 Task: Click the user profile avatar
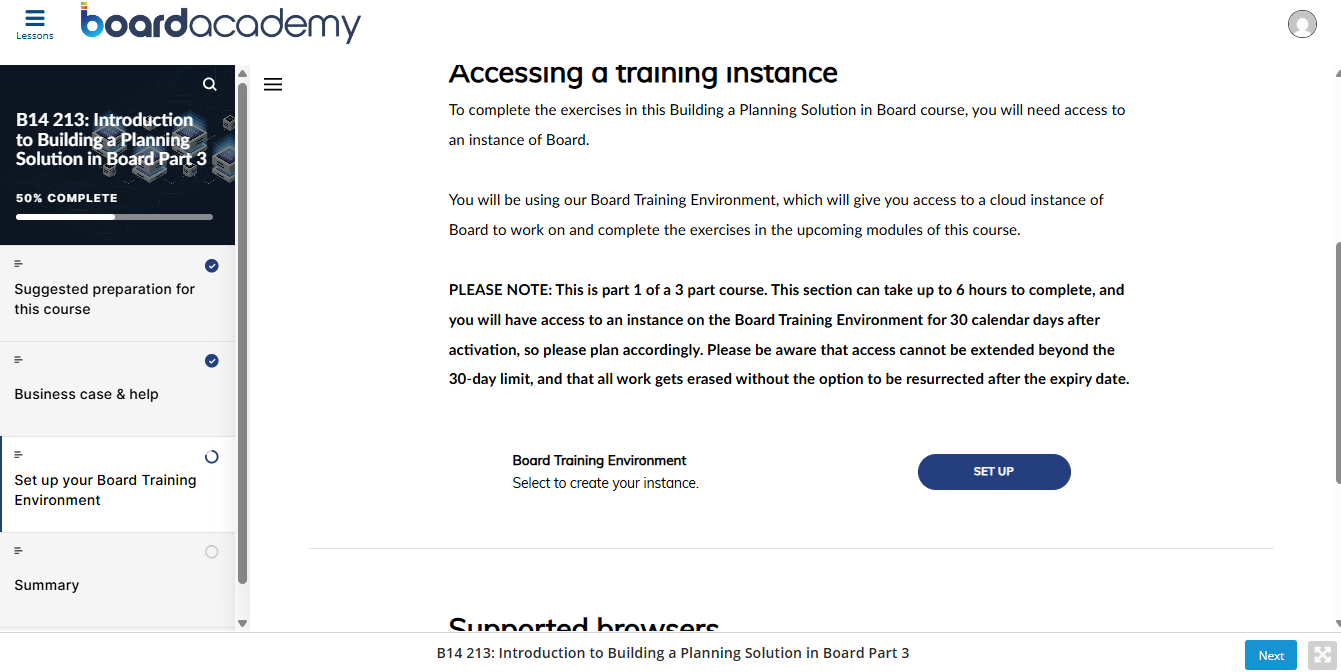[x=1302, y=24]
